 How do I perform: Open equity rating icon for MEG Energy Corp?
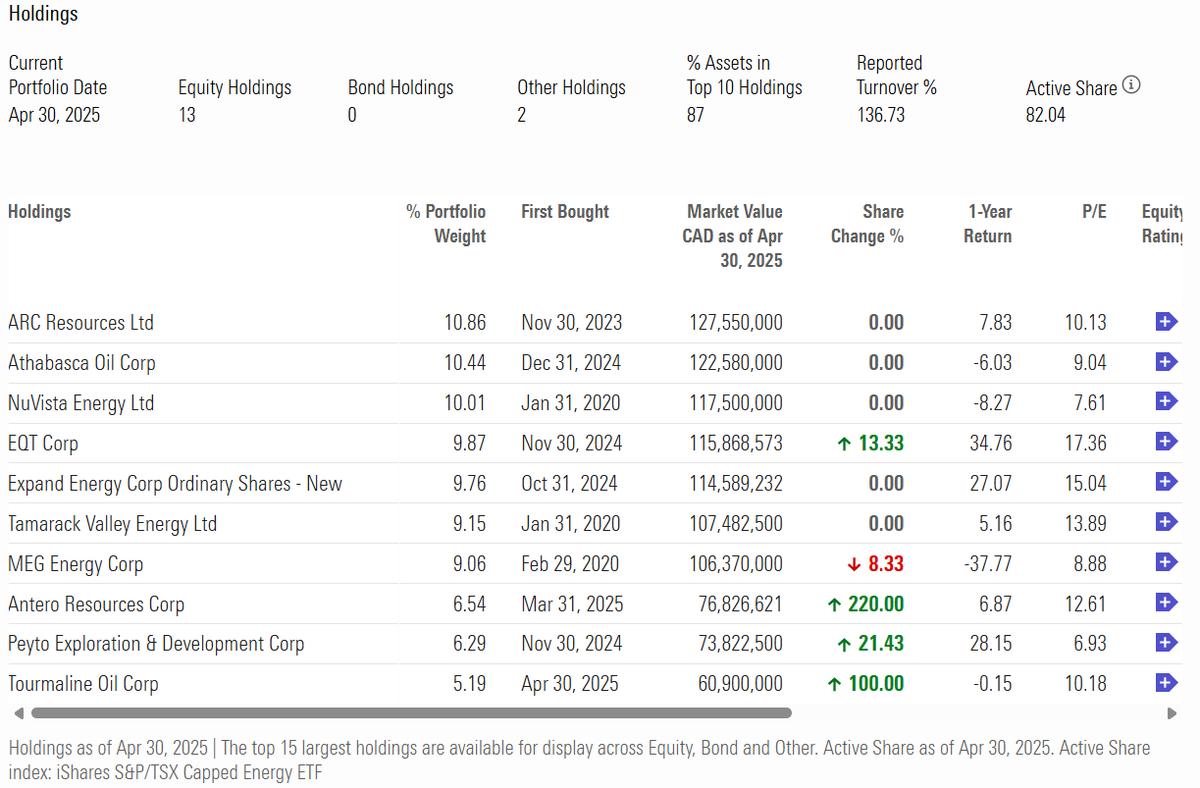pos(1166,563)
